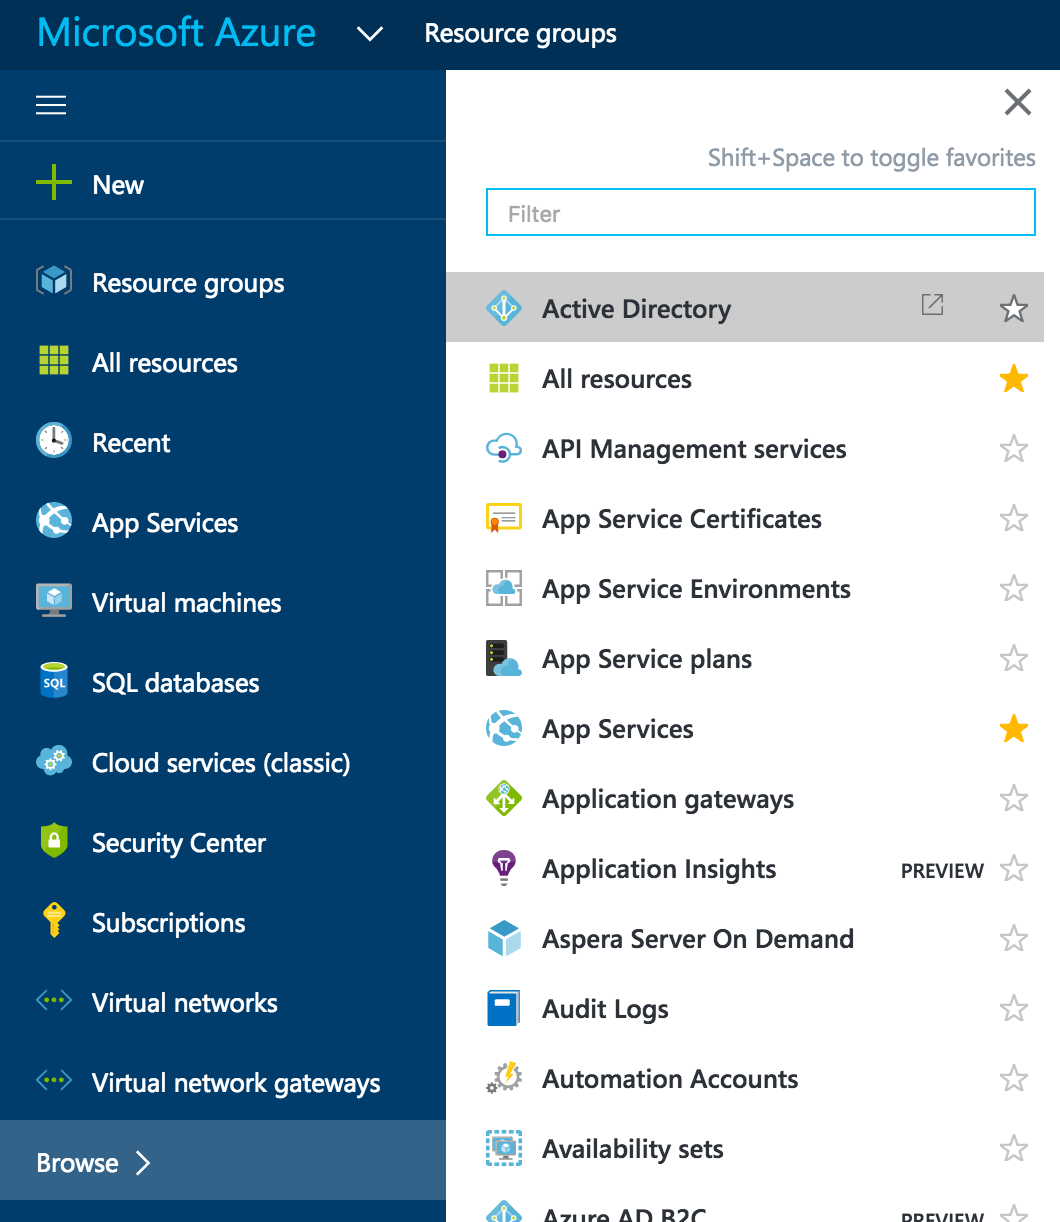Open Active Directory external link icon
This screenshot has height=1222, width=1060.
[932, 306]
